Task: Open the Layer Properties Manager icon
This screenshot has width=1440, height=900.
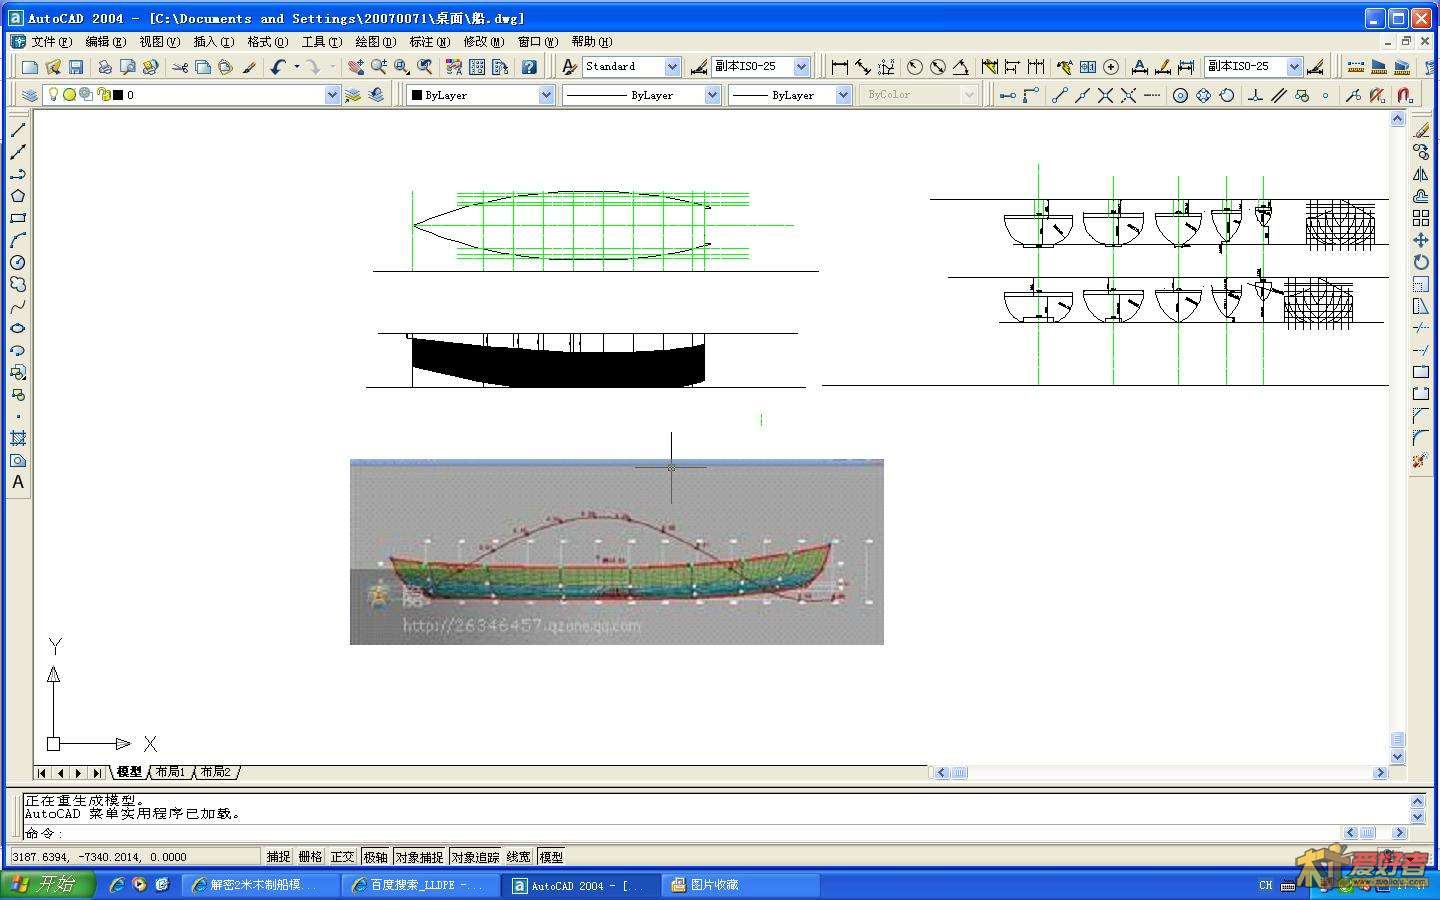Action: click(29, 95)
